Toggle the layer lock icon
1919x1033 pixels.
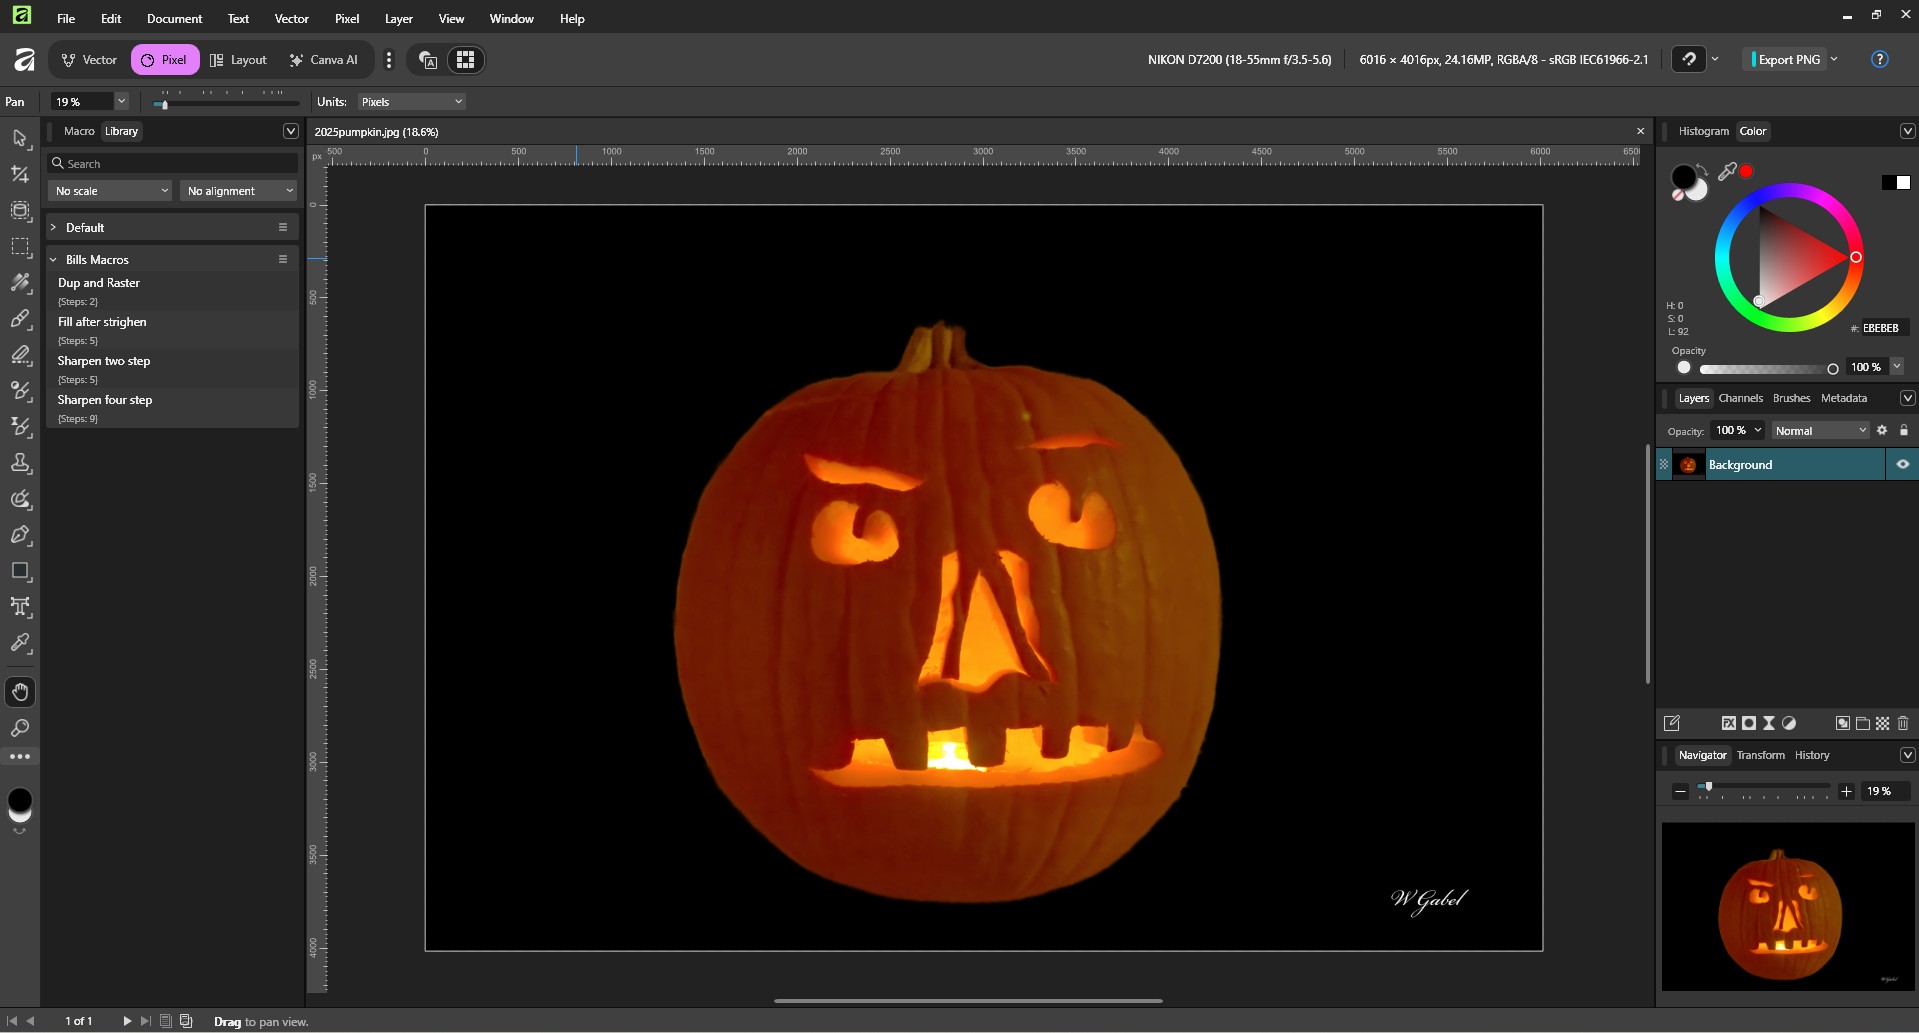1904,431
